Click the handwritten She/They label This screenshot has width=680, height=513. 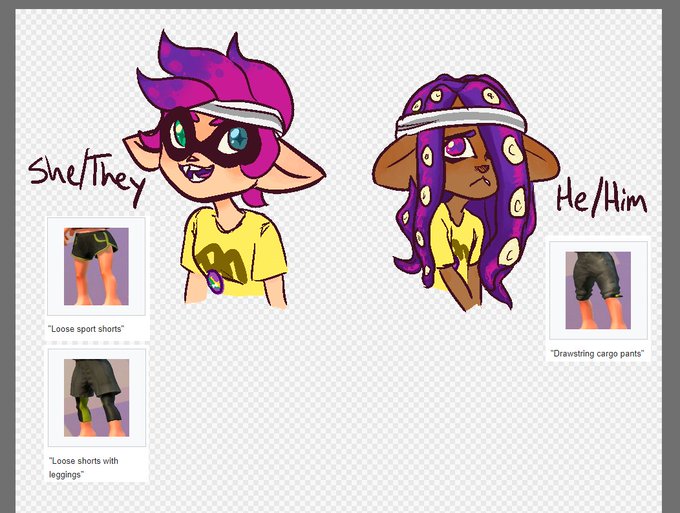(87, 177)
